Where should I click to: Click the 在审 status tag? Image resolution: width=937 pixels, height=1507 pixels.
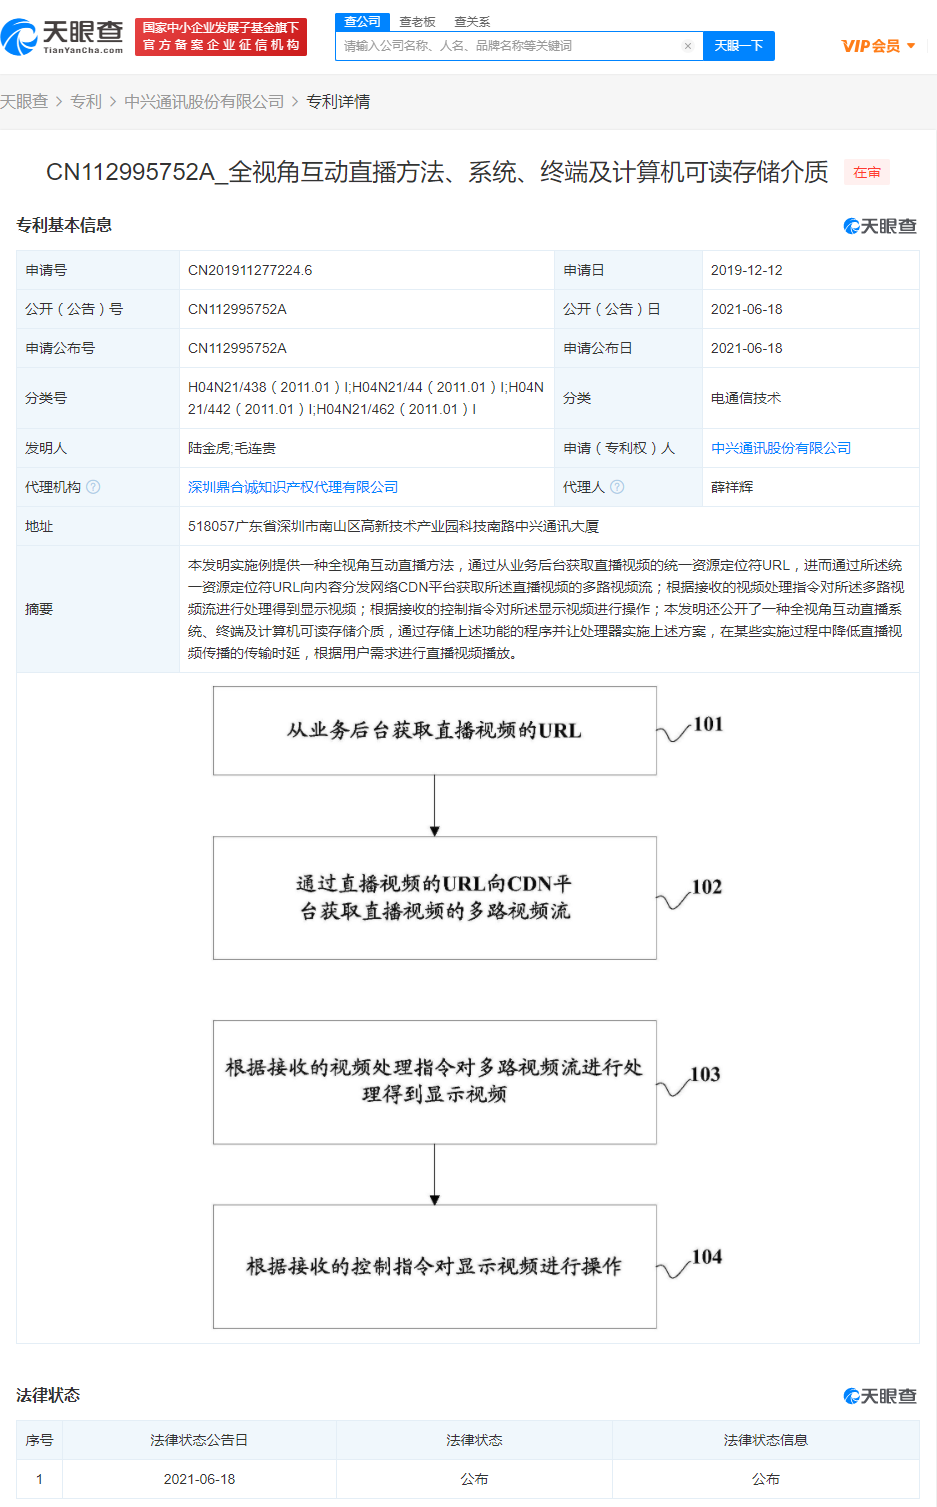(867, 173)
